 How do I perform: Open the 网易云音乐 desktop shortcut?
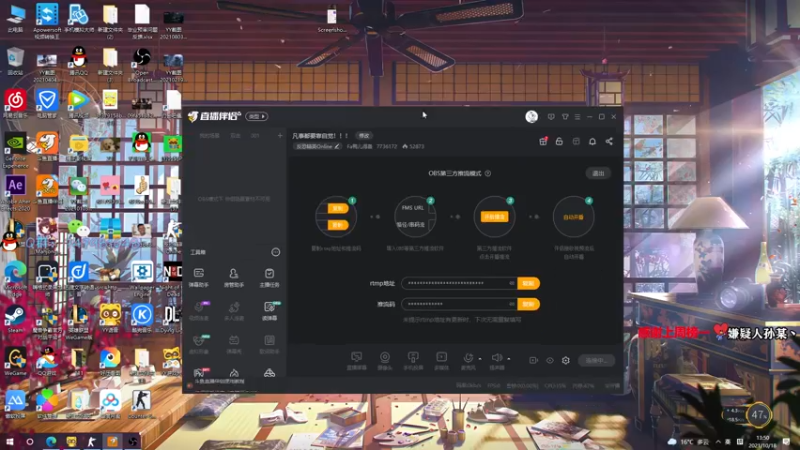tap(15, 105)
